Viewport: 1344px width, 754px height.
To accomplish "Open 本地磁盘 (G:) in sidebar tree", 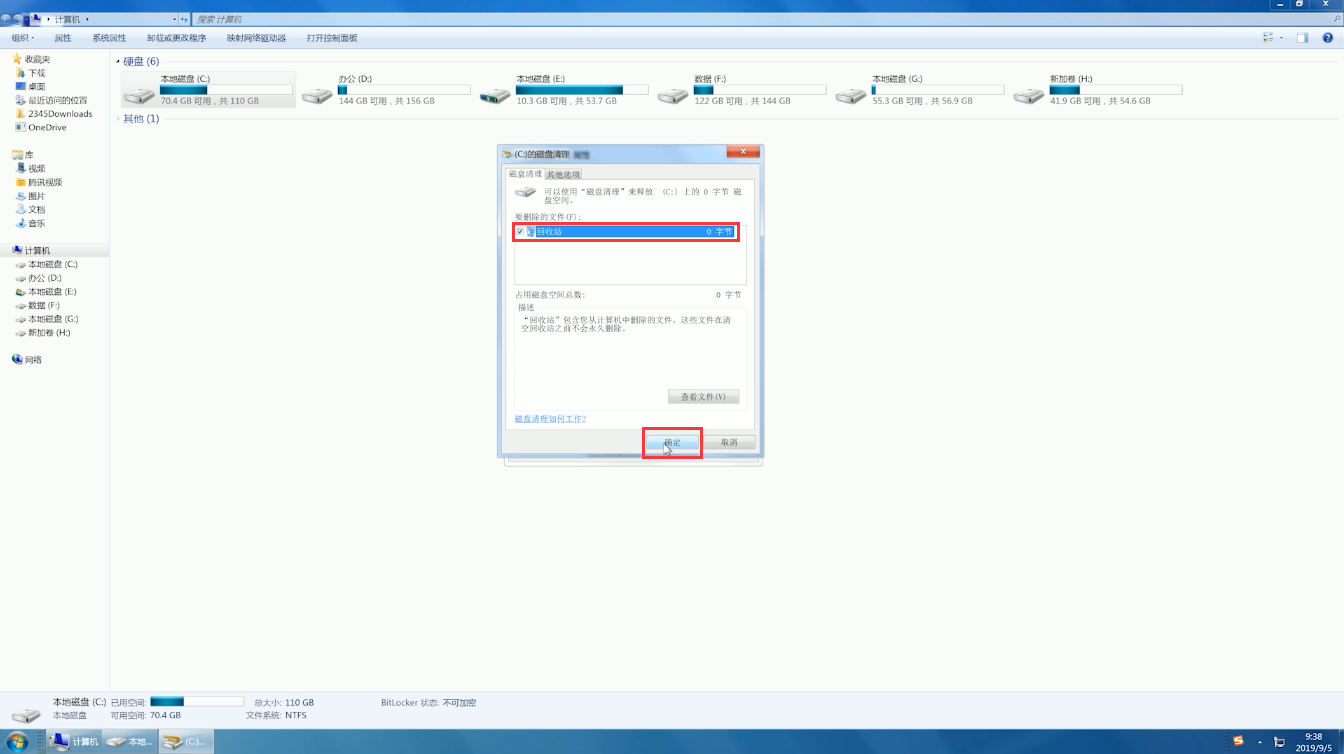I will click(46, 319).
